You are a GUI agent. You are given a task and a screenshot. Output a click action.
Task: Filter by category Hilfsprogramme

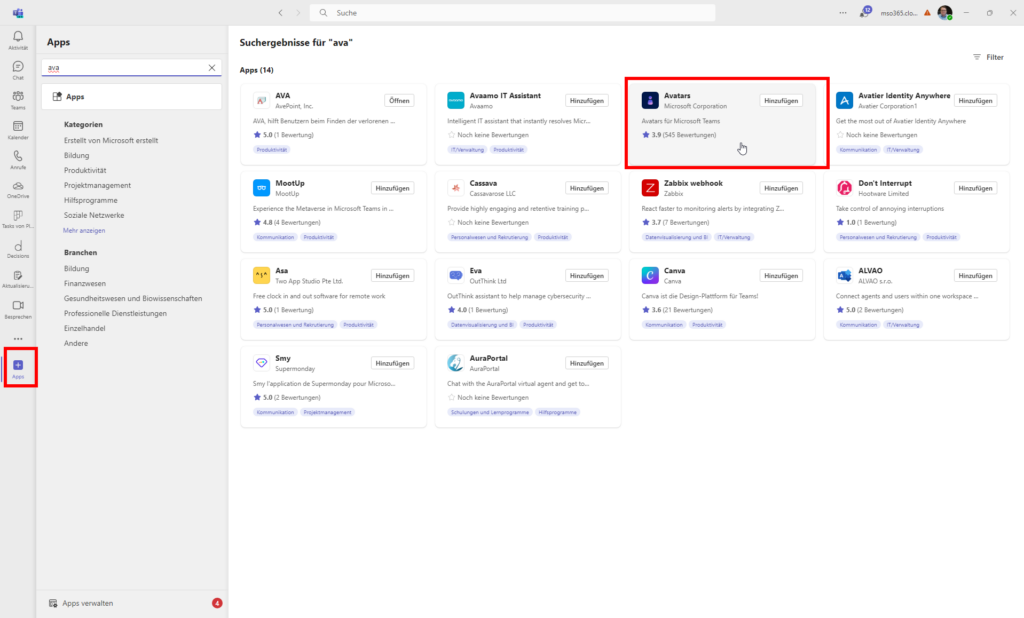coord(91,200)
